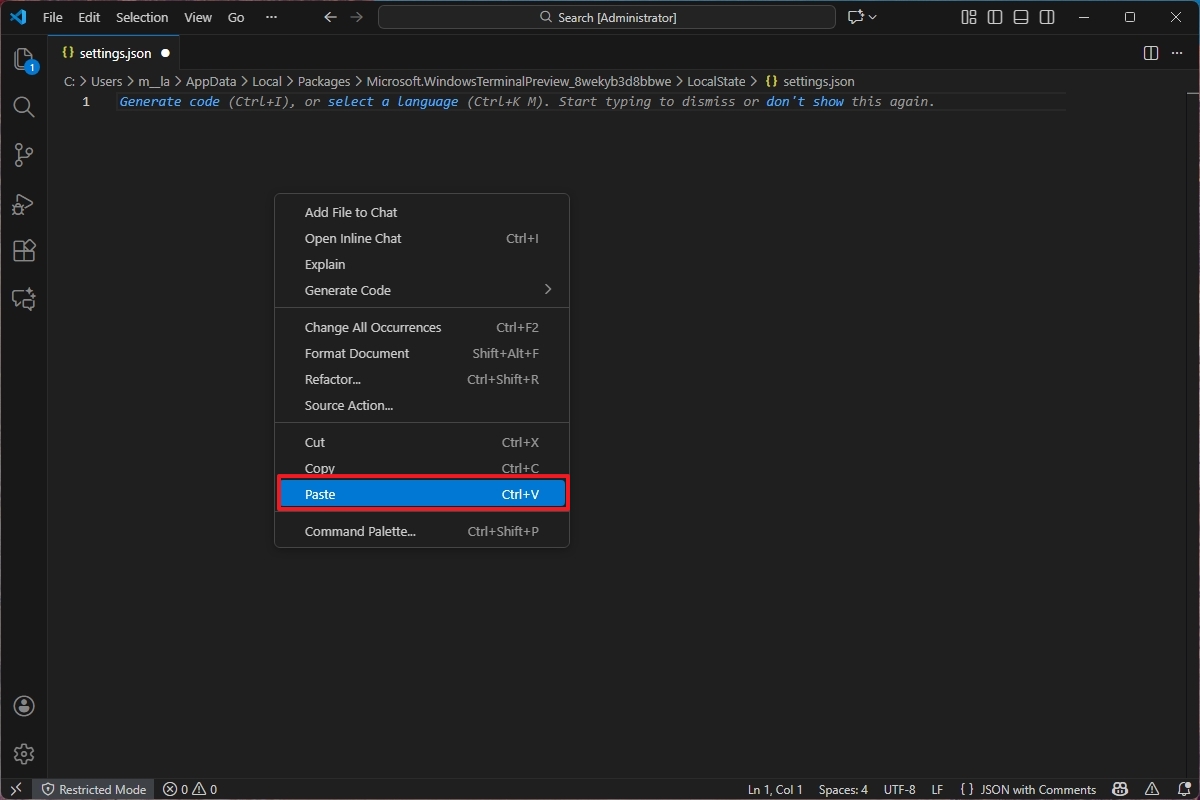1200x800 pixels.
Task: Open the Source Control view
Action: coord(24,155)
